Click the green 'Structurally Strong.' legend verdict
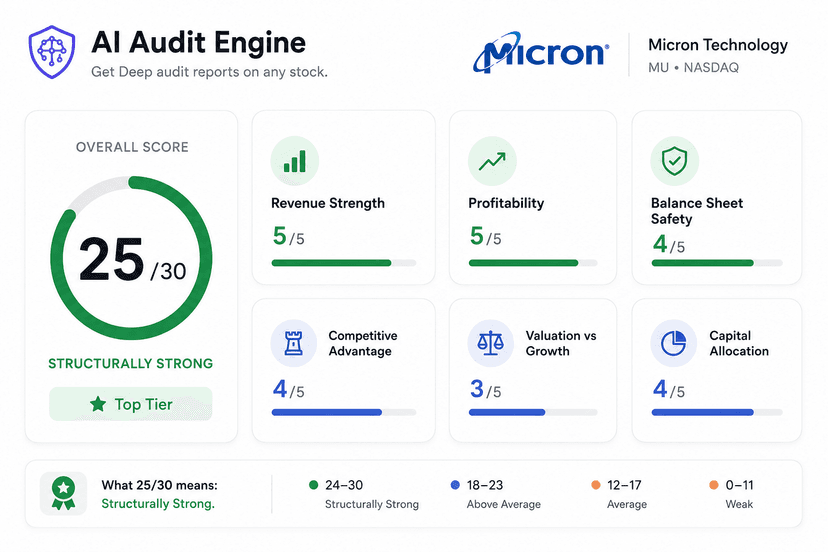The image size is (828, 552). 158,504
